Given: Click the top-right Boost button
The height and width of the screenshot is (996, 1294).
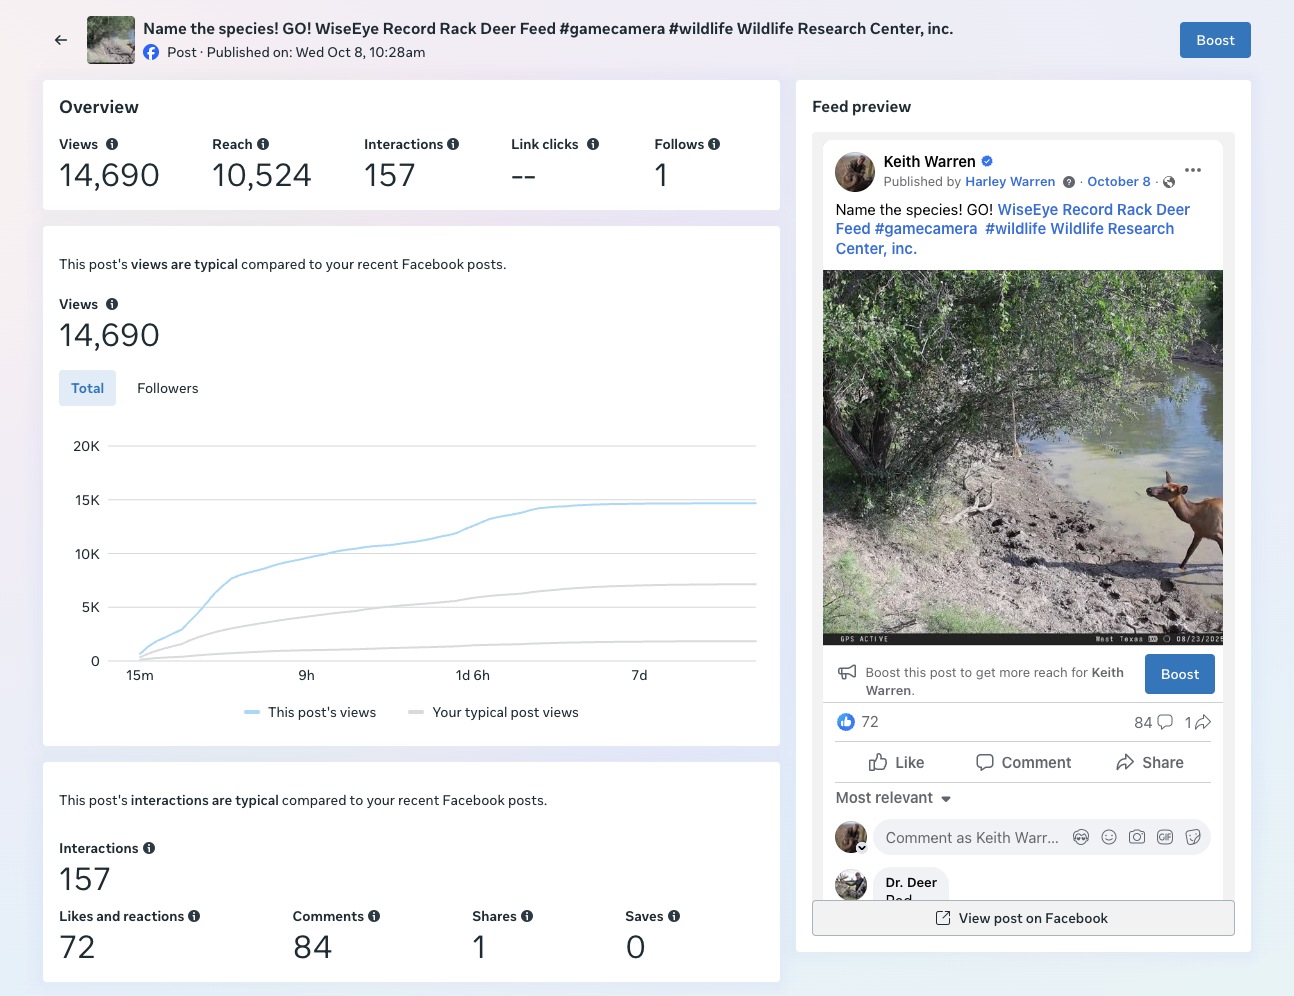Looking at the screenshot, I should tap(1215, 40).
